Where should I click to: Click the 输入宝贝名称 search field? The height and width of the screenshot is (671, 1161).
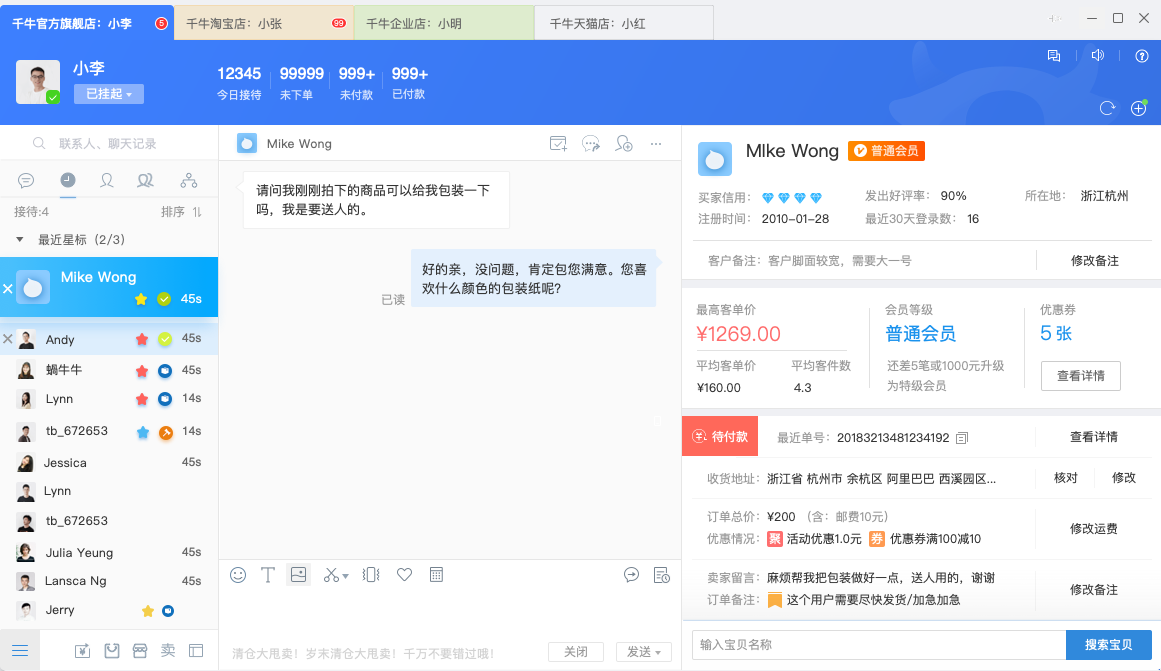pos(878,645)
